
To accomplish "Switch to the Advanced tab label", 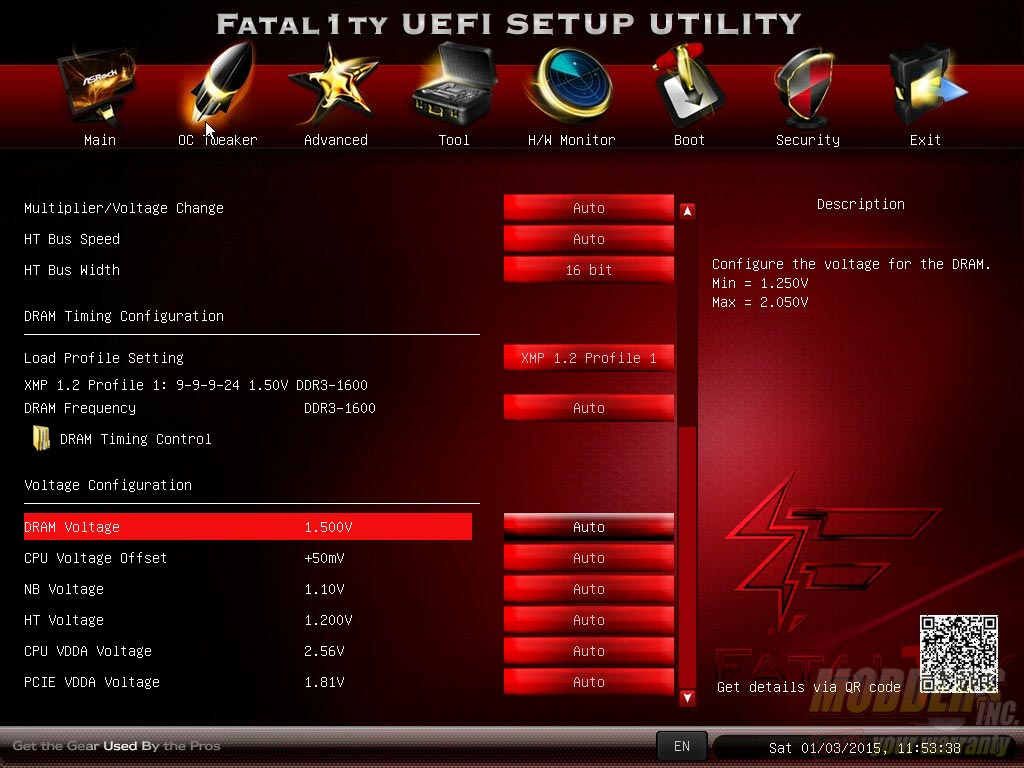I will 336,140.
